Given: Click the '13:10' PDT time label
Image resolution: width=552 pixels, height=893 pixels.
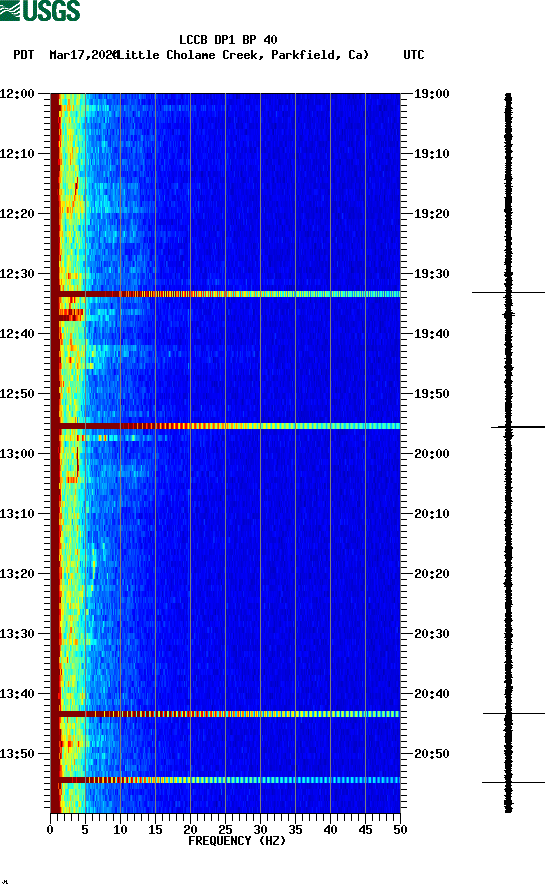Looking at the screenshot, I should click(17, 514).
